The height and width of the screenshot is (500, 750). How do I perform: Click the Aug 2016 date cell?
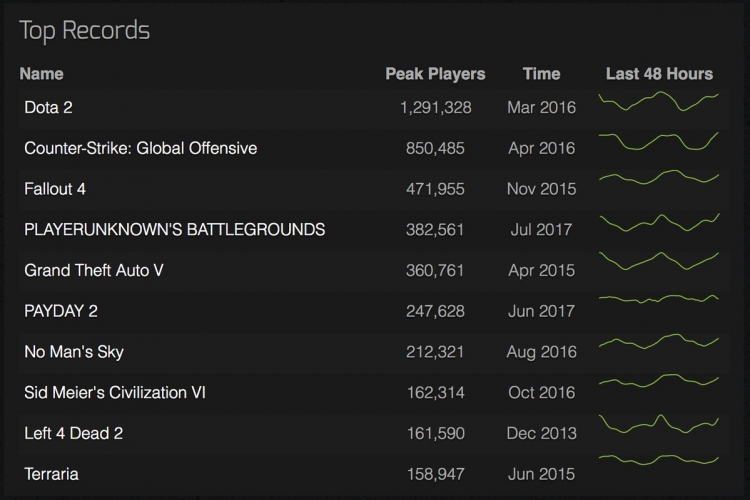tap(541, 352)
